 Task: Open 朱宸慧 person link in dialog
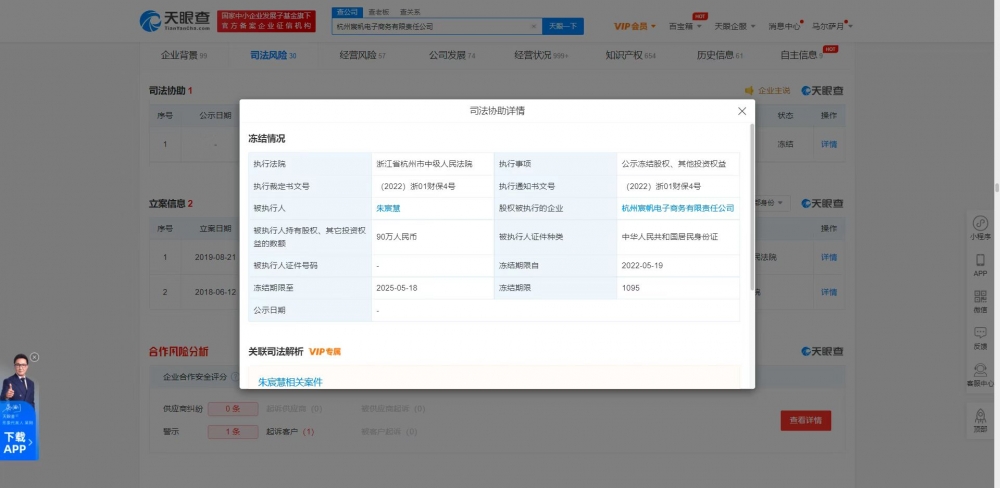(388, 208)
